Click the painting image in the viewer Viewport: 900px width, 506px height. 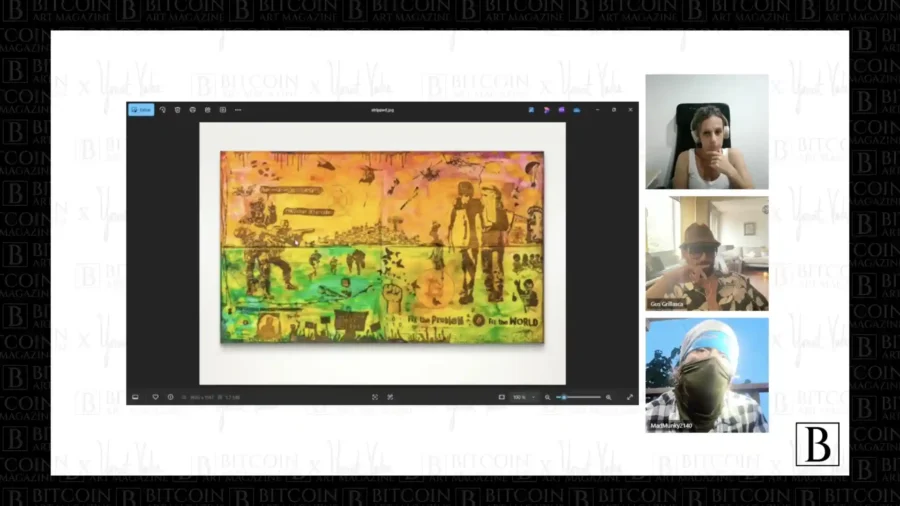[382, 247]
